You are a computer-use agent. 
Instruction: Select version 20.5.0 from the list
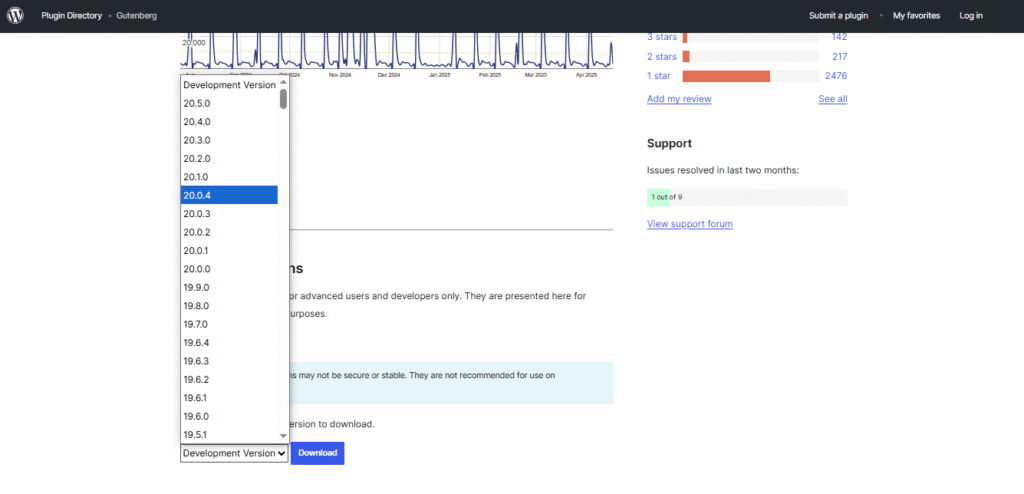tap(197, 103)
